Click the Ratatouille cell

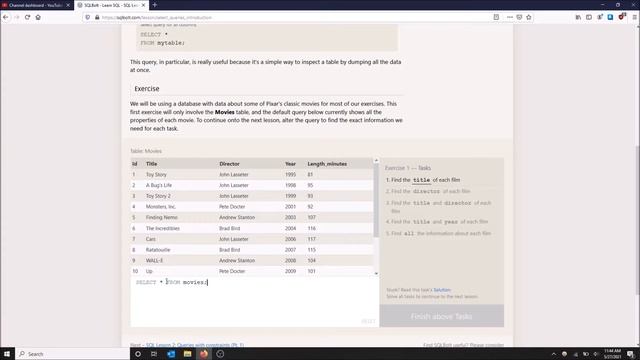(x=158, y=249)
